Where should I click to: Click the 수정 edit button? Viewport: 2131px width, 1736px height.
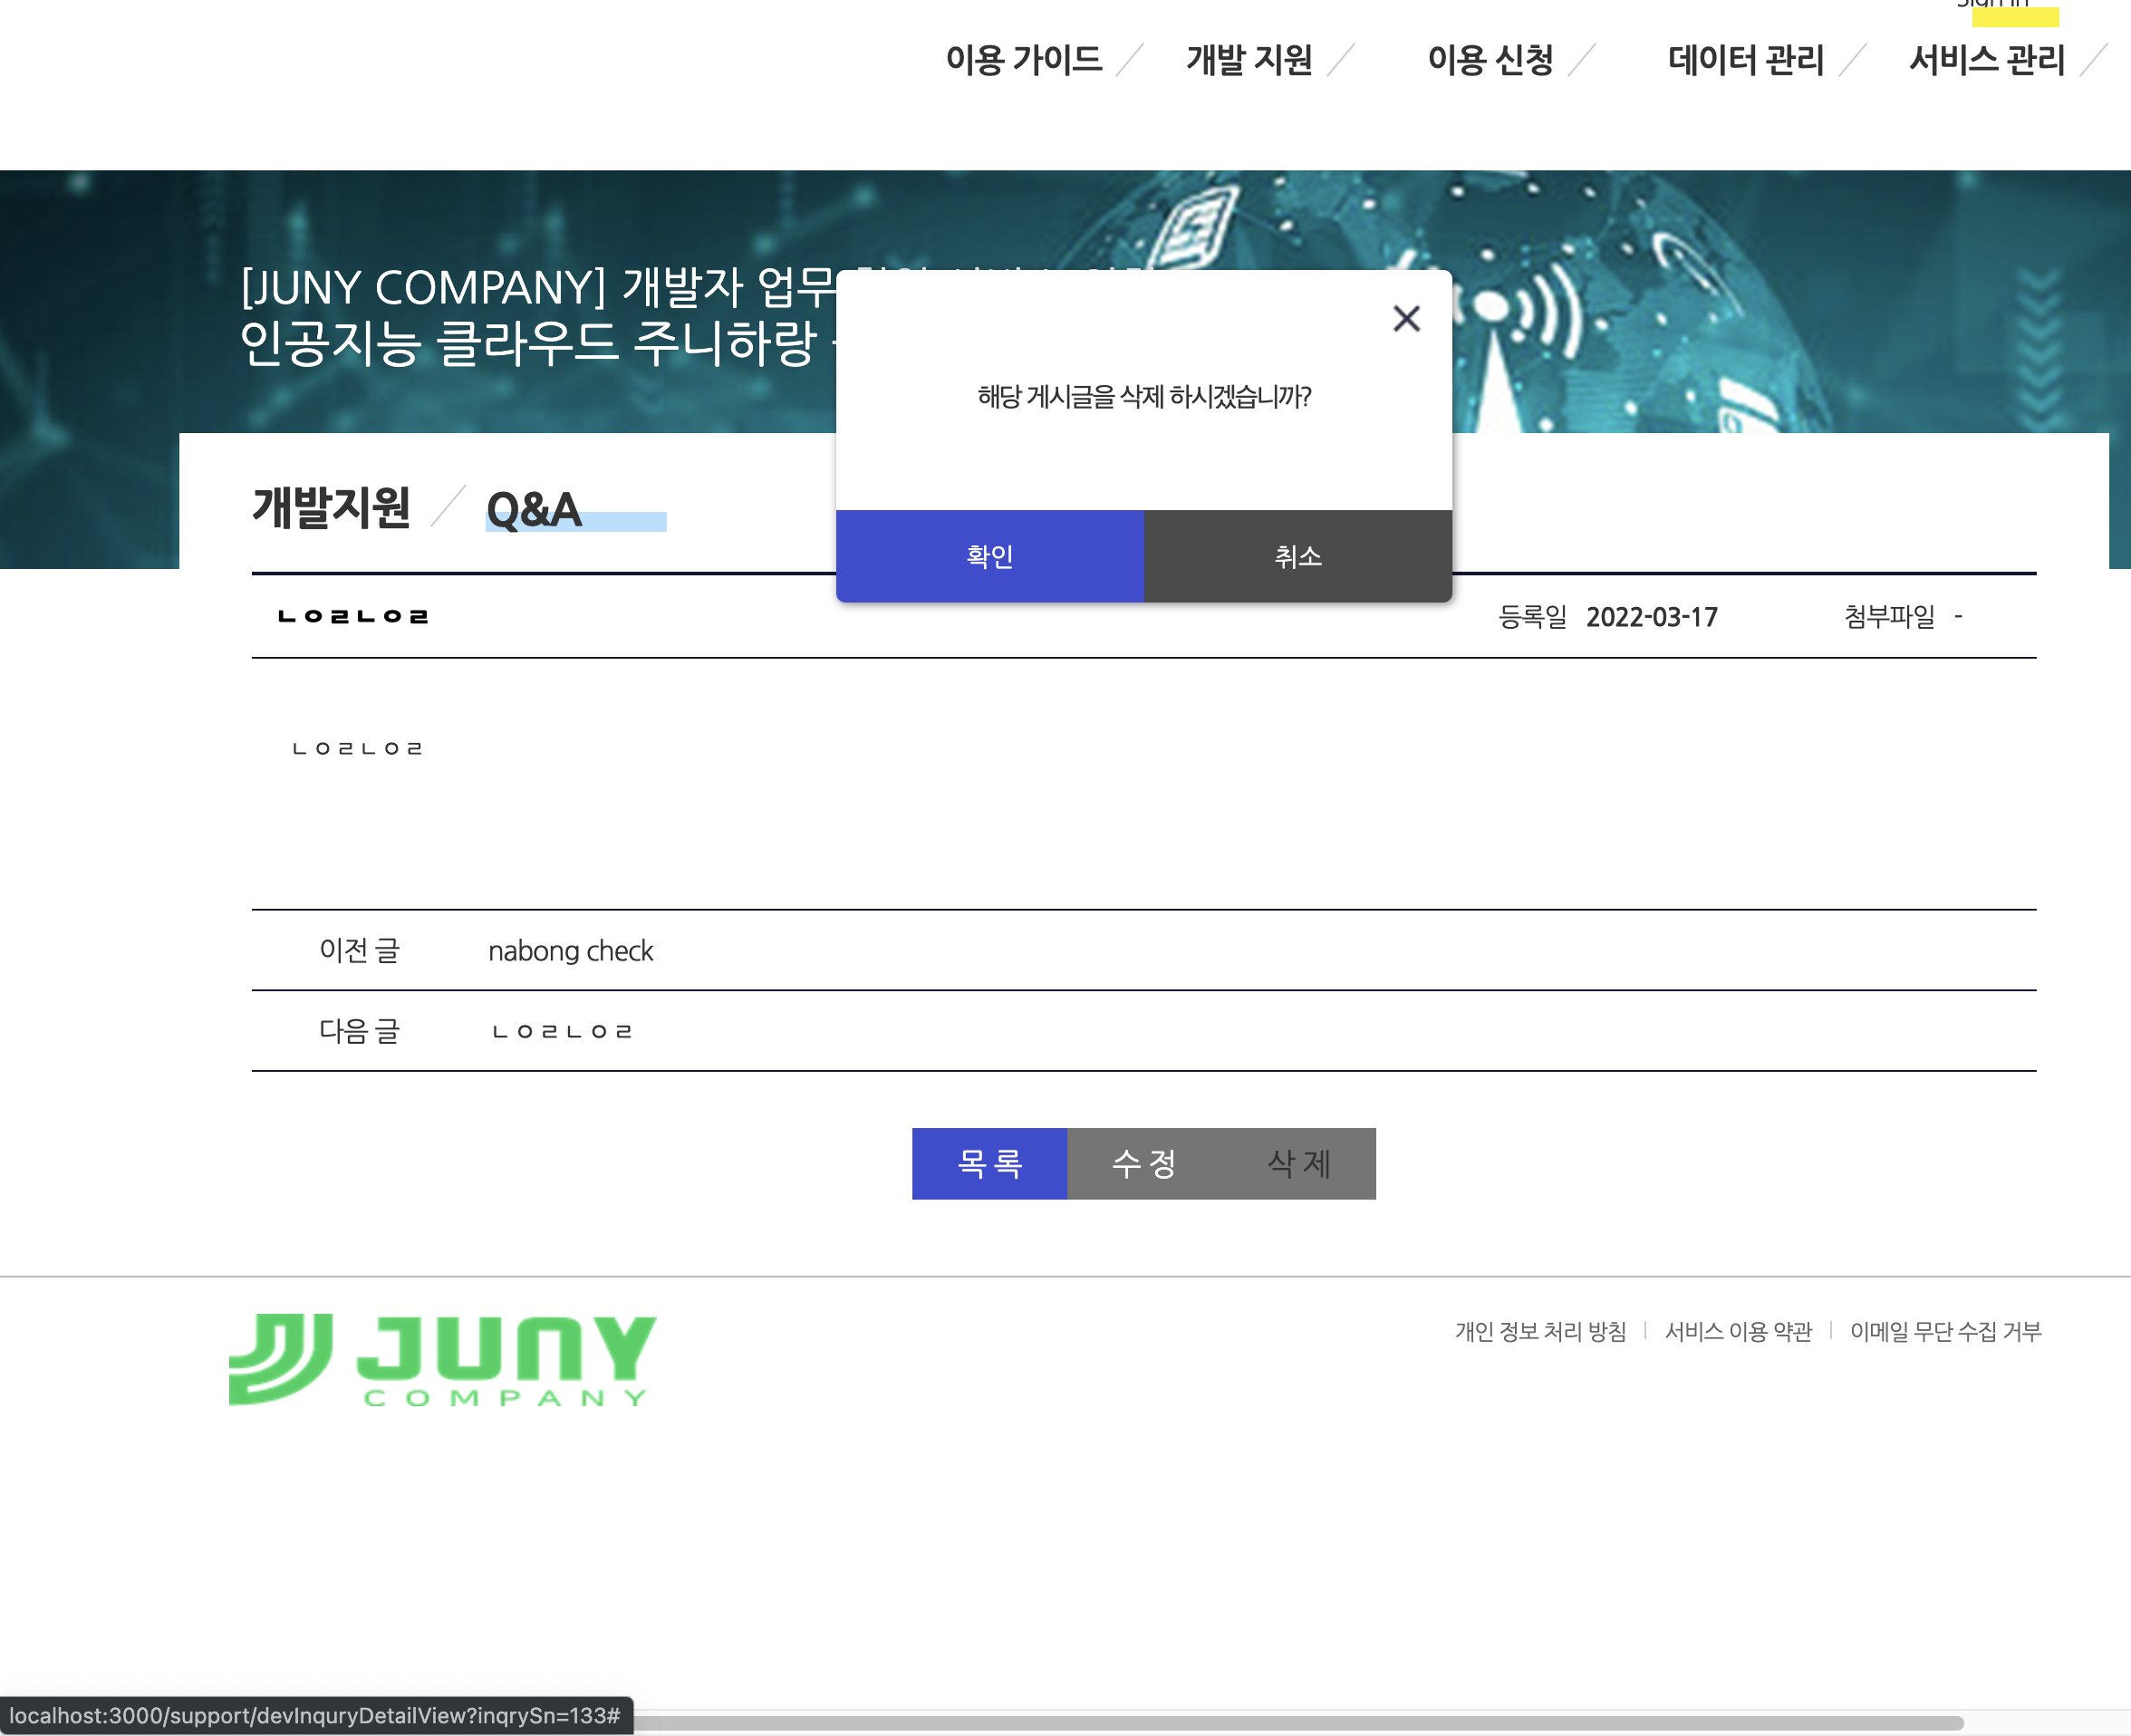pyautogui.click(x=1144, y=1163)
